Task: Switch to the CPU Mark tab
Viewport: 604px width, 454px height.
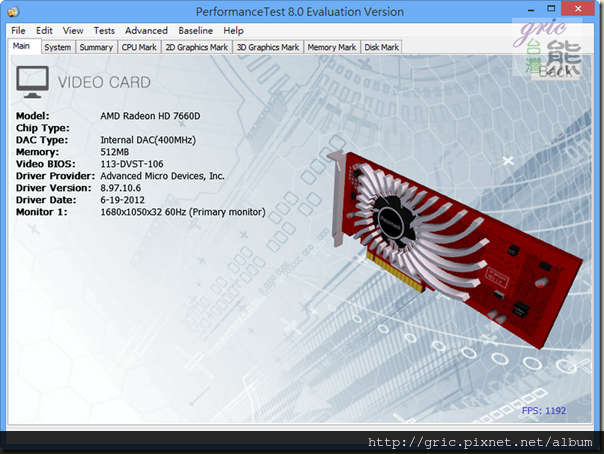Action: coord(139,47)
